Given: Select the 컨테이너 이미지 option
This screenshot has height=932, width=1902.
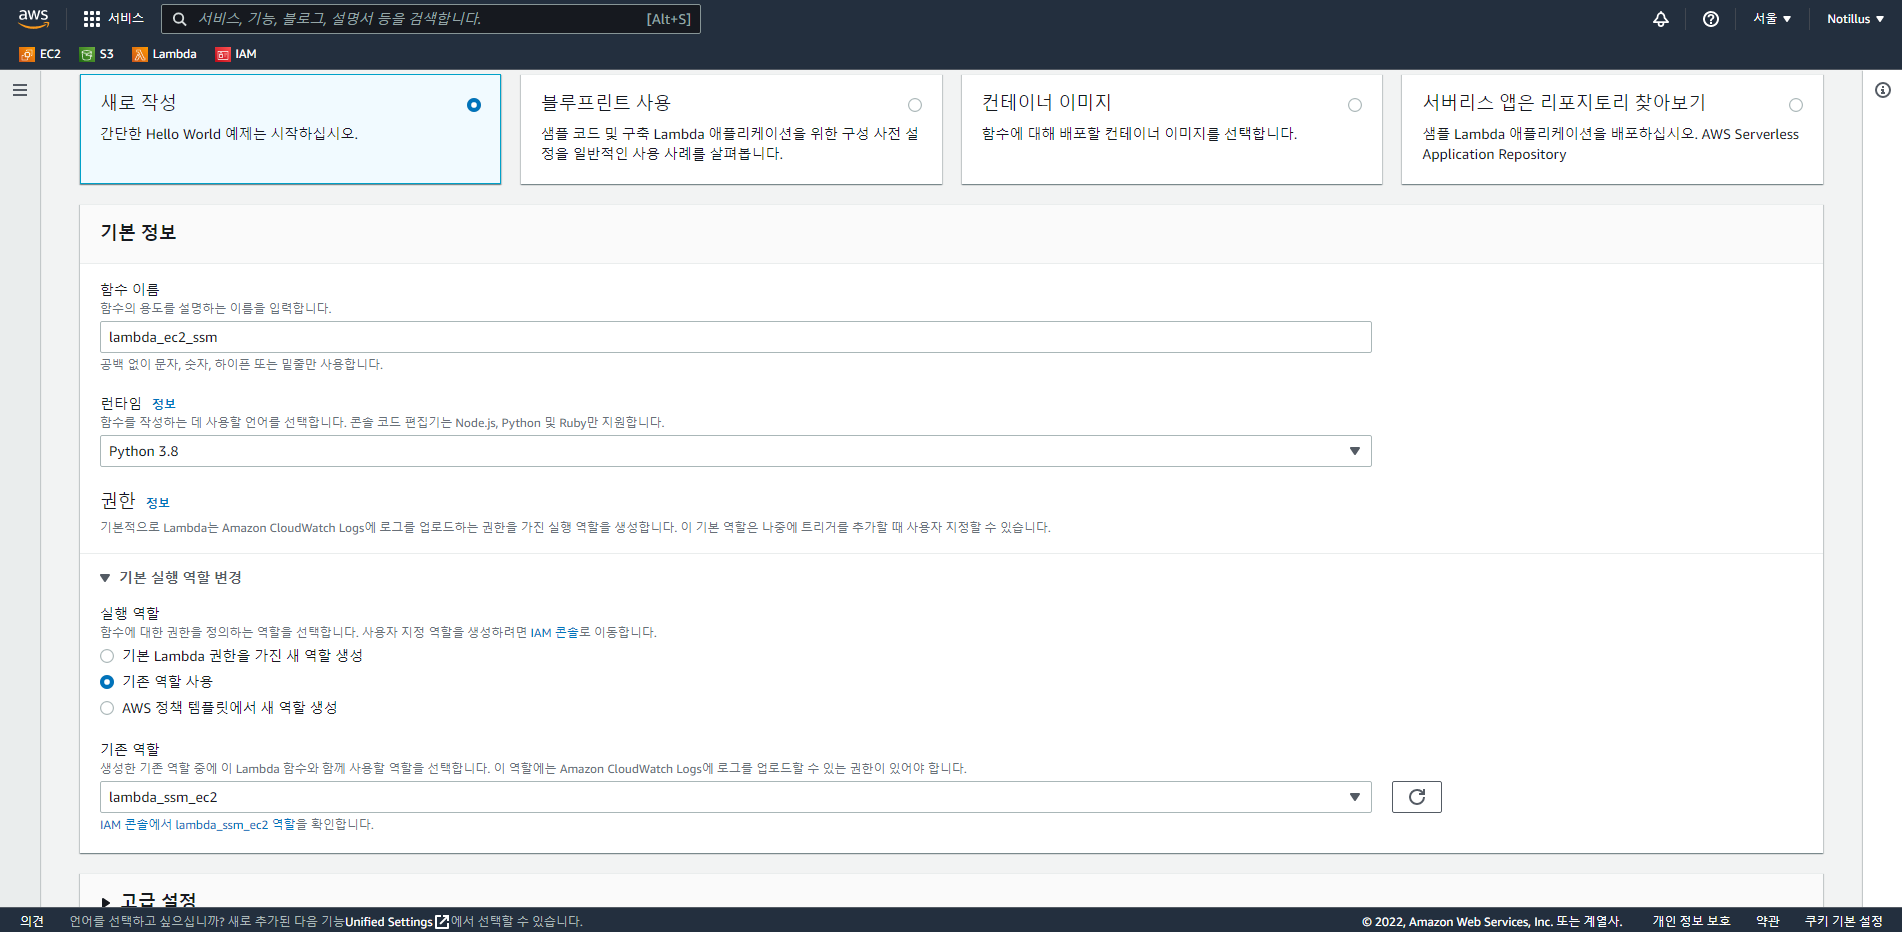Looking at the screenshot, I should (x=1172, y=129).
